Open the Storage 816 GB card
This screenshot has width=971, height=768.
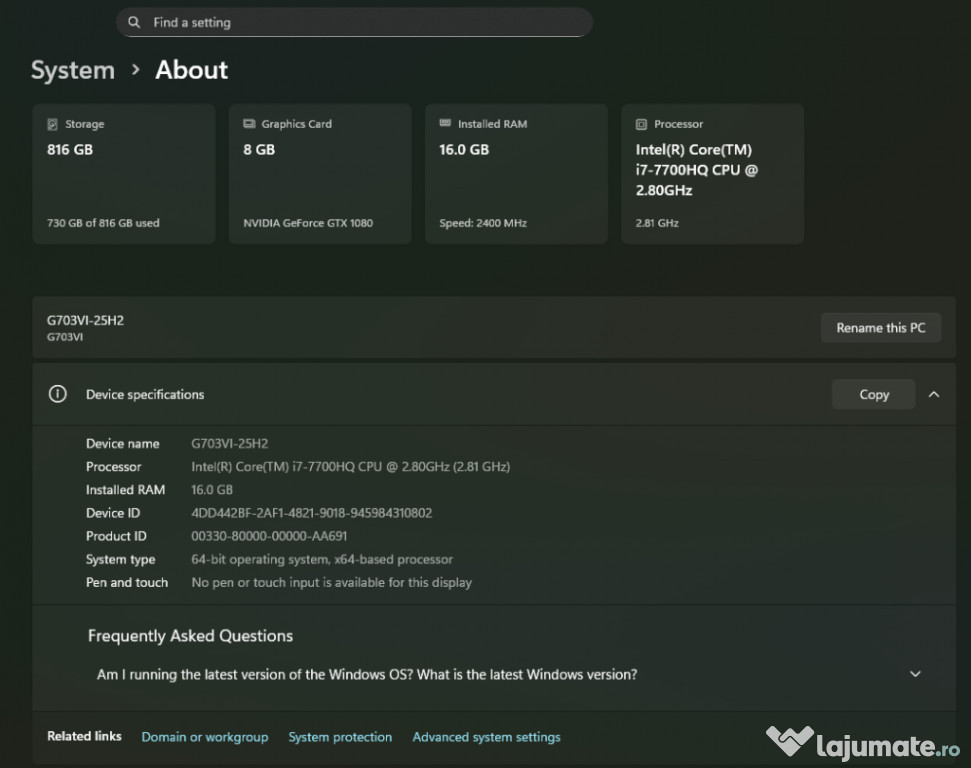124,175
